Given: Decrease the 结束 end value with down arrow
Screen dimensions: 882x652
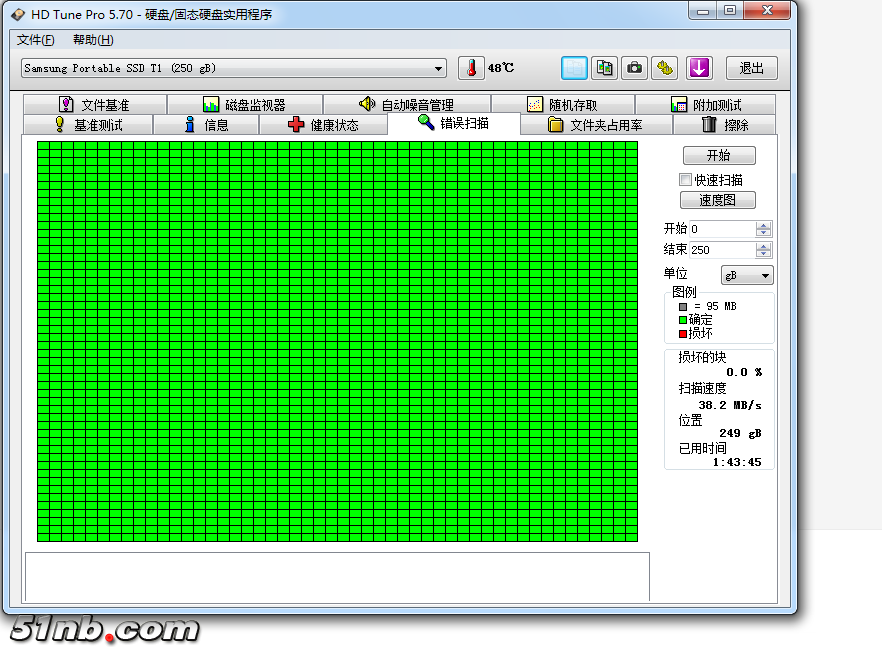Looking at the screenshot, I should click(764, 254).
